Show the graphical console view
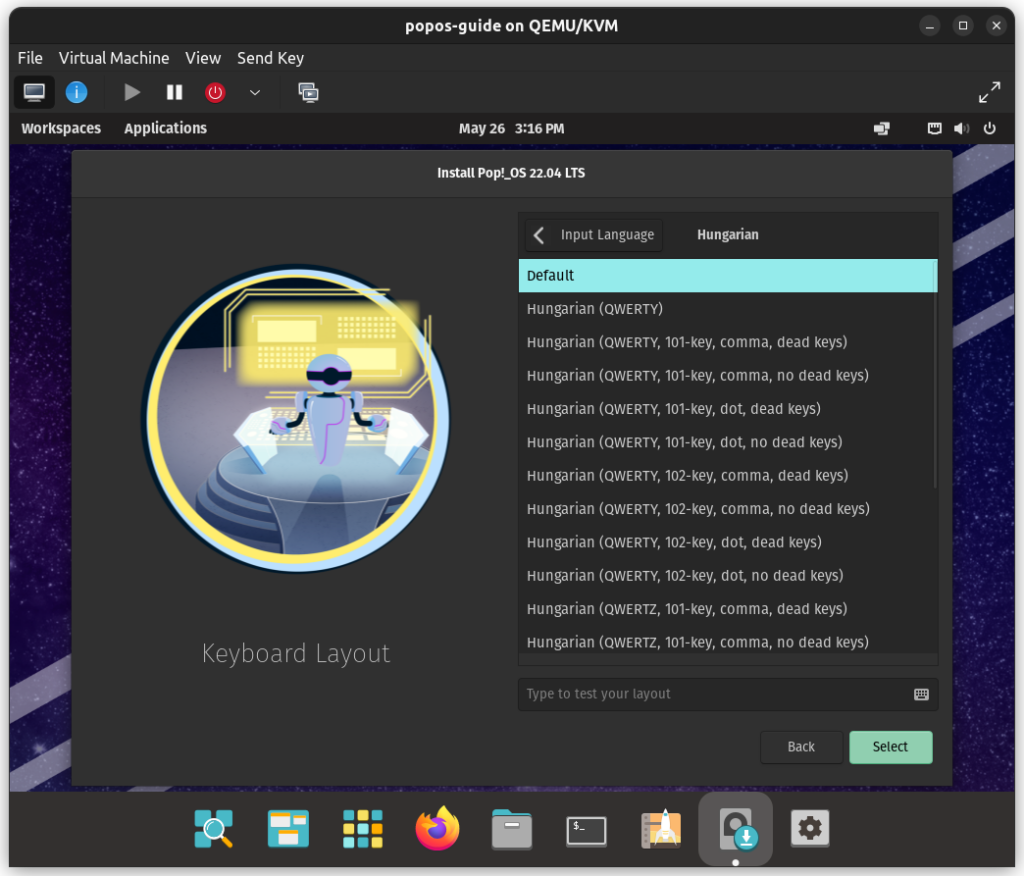This screenshot has height=876, width=1024. pos(34,92)
